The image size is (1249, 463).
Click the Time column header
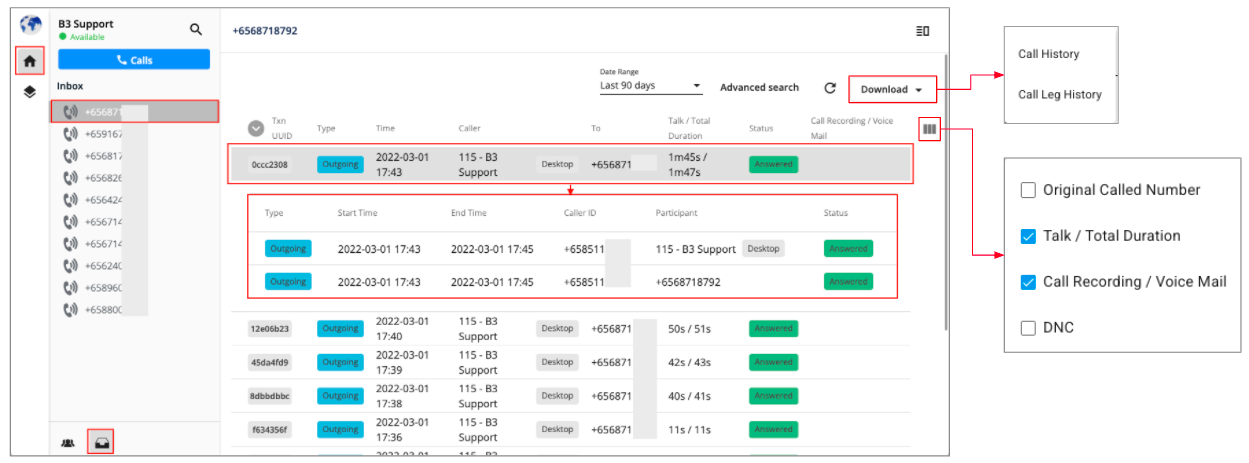(385, 128)
